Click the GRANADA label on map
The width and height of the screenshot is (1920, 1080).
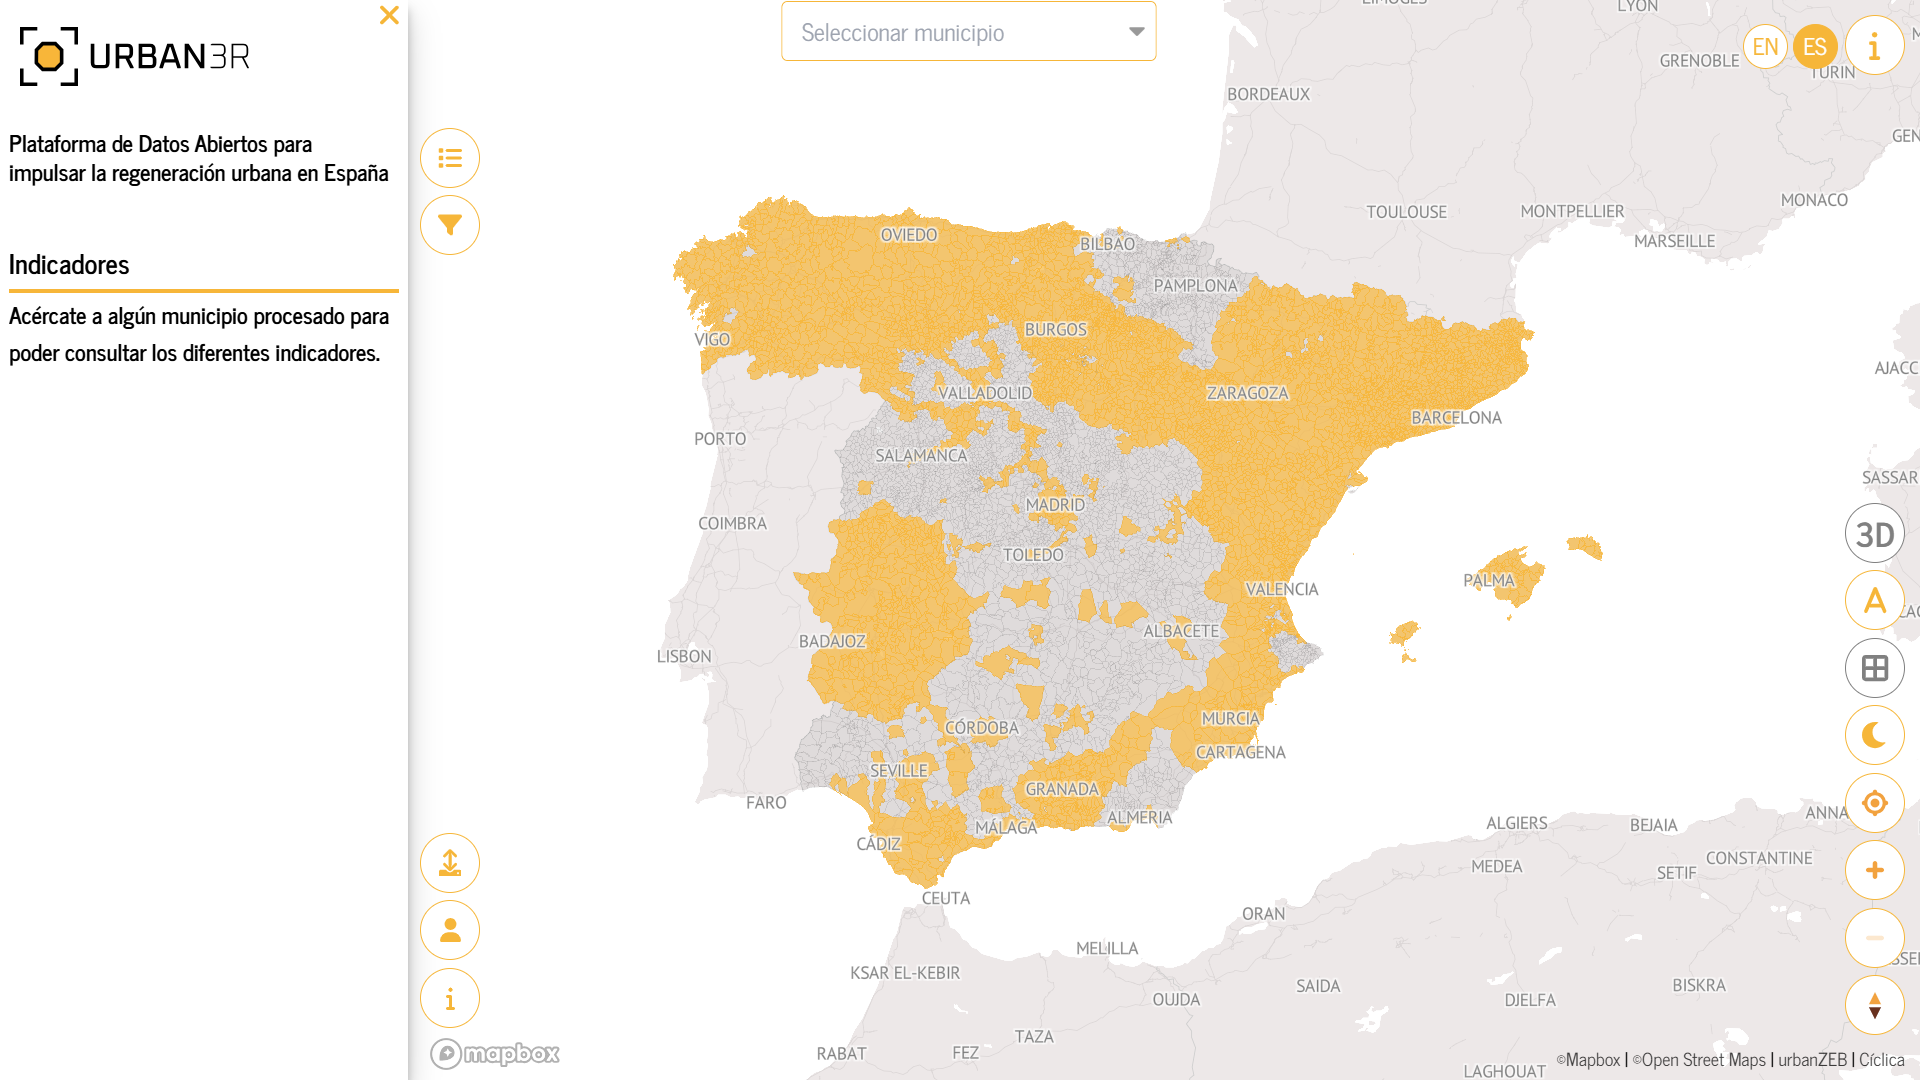(x=1062, y=789)
